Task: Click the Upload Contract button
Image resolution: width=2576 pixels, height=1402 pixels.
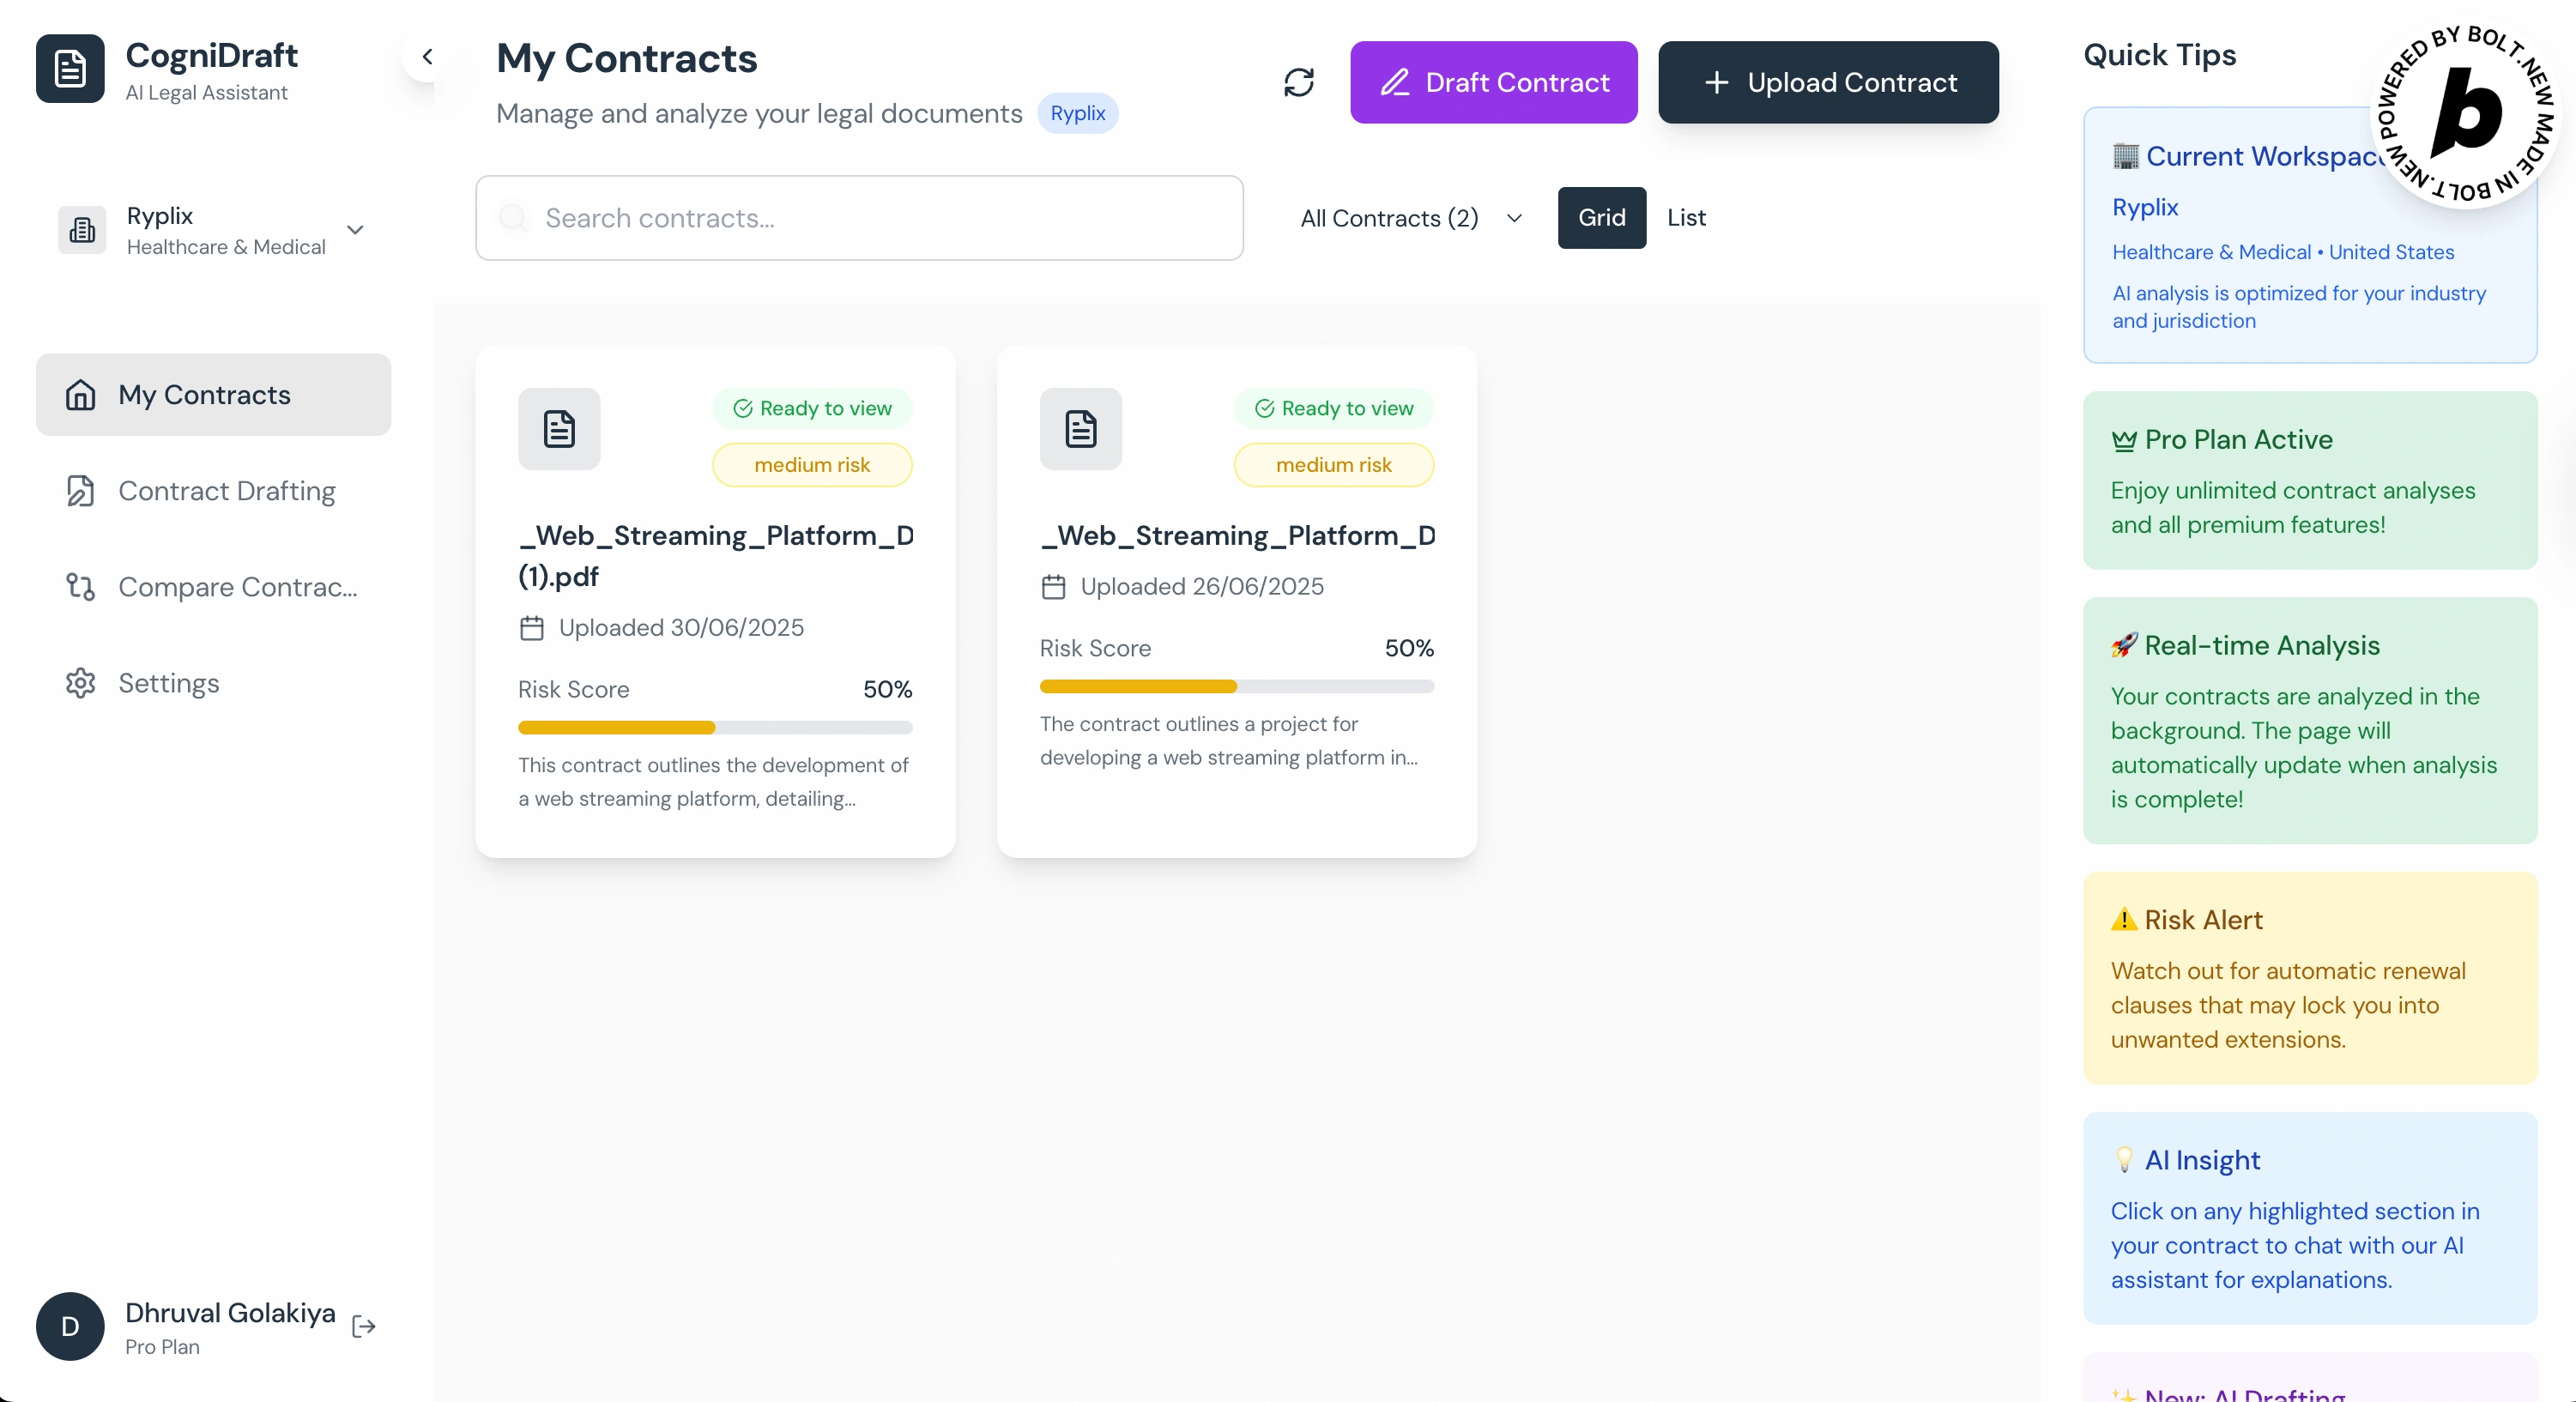Action: pos(1827,82)
